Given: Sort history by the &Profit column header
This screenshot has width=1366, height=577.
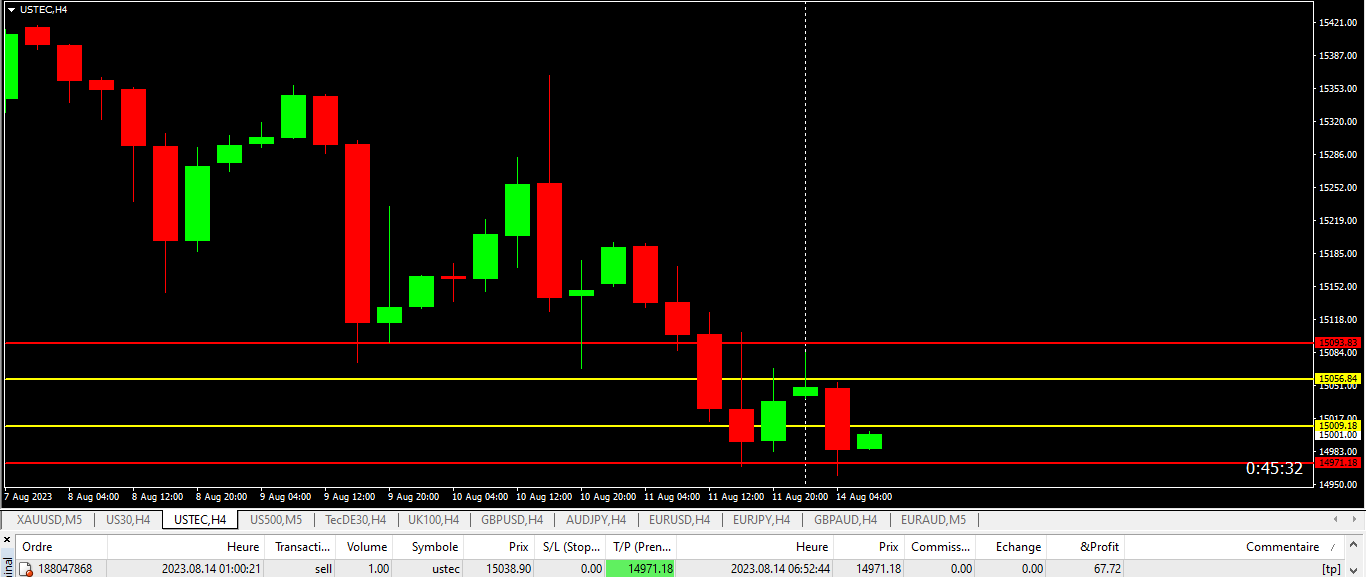Looking at the screenshot, I should (1100, 547).
